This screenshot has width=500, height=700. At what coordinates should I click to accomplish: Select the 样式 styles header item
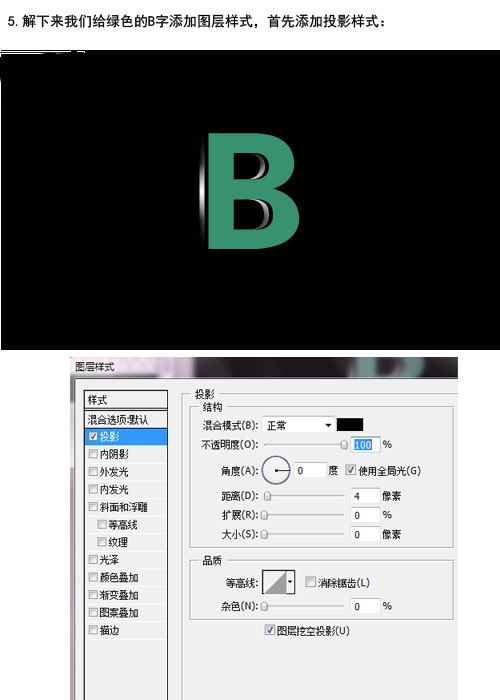tap(126, 400)
